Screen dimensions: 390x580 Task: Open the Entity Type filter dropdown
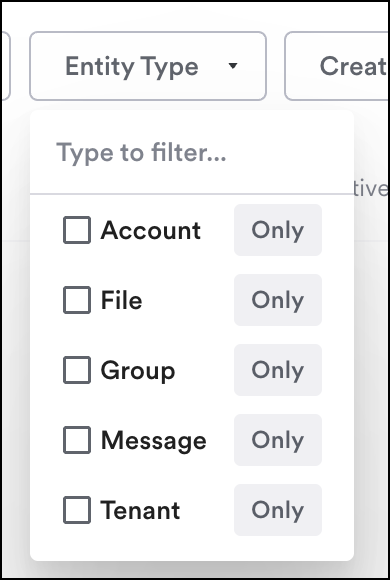click(x=148, y=66)
